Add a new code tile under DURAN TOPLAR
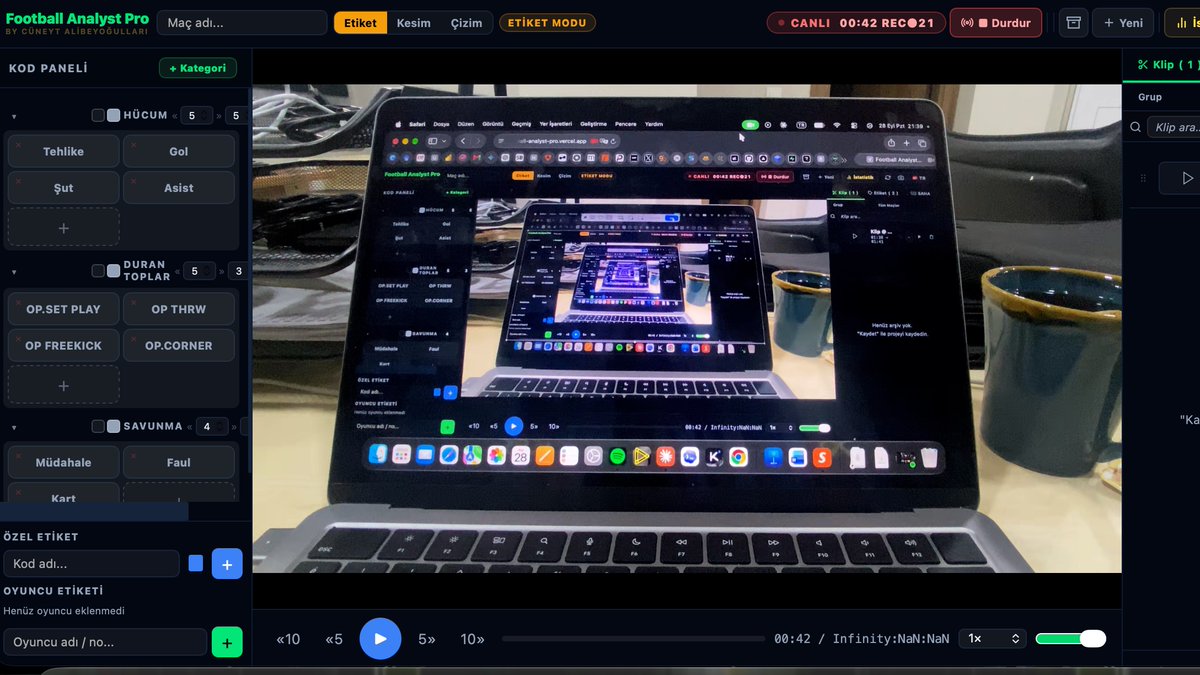 pyautogui.click(x=64, y=385)
